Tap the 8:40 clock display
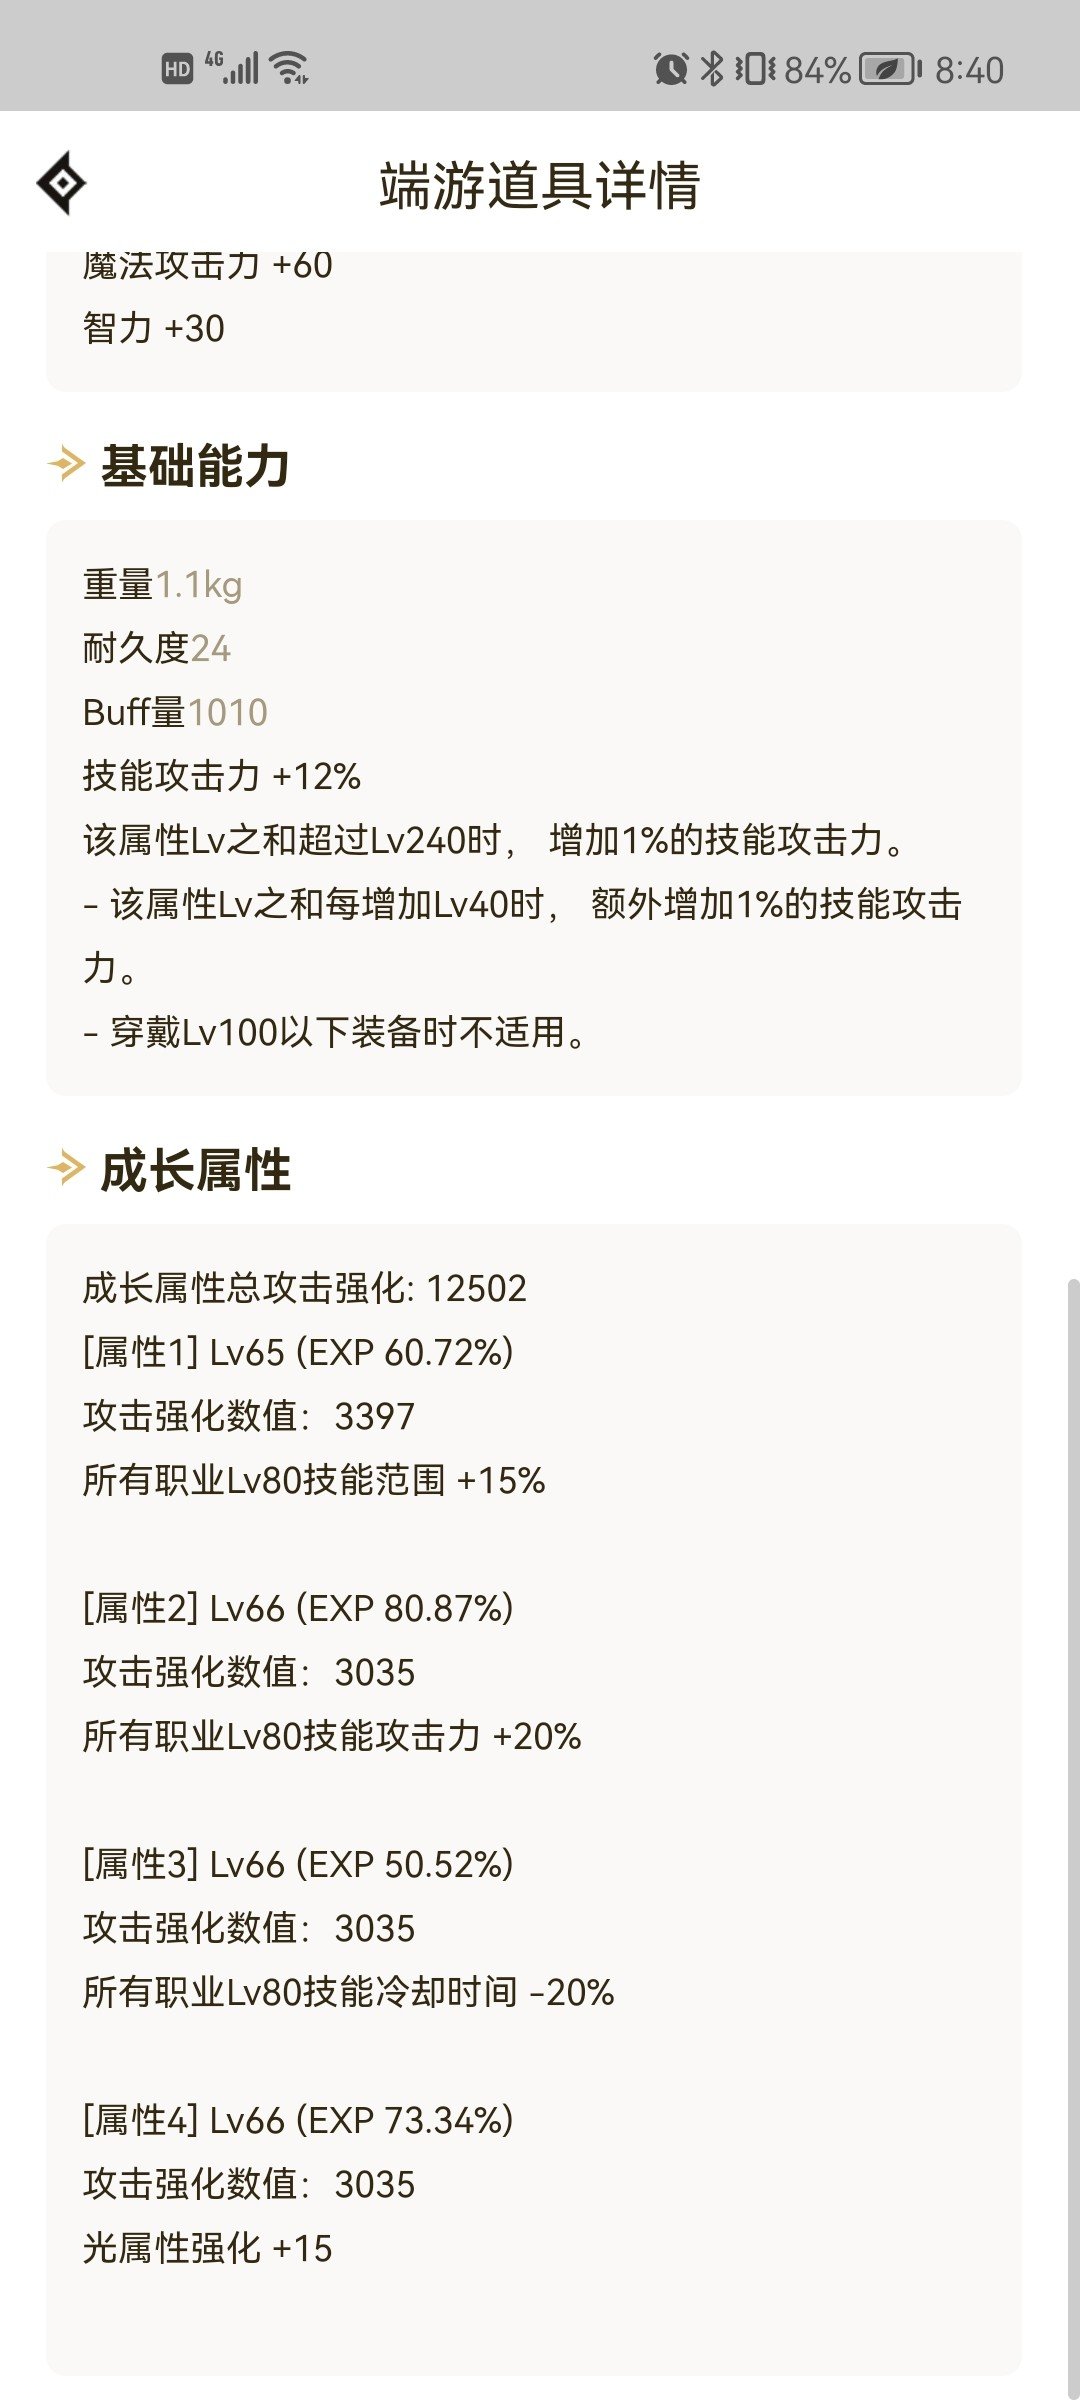This screenshot has width=1080, height=2400. [x=969, y=66]
